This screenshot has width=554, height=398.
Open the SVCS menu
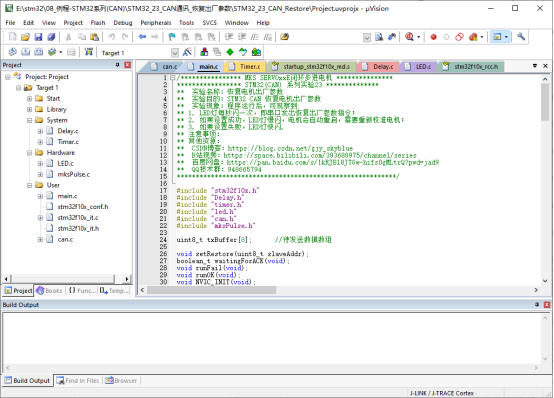210,23
